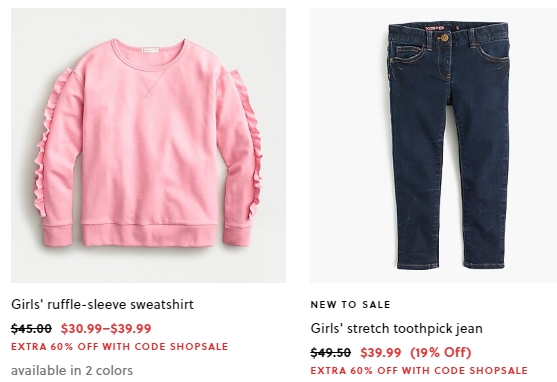Click the Girls' stretch toothpick jean title
The image size is (557, 382).
coord(396,328)
